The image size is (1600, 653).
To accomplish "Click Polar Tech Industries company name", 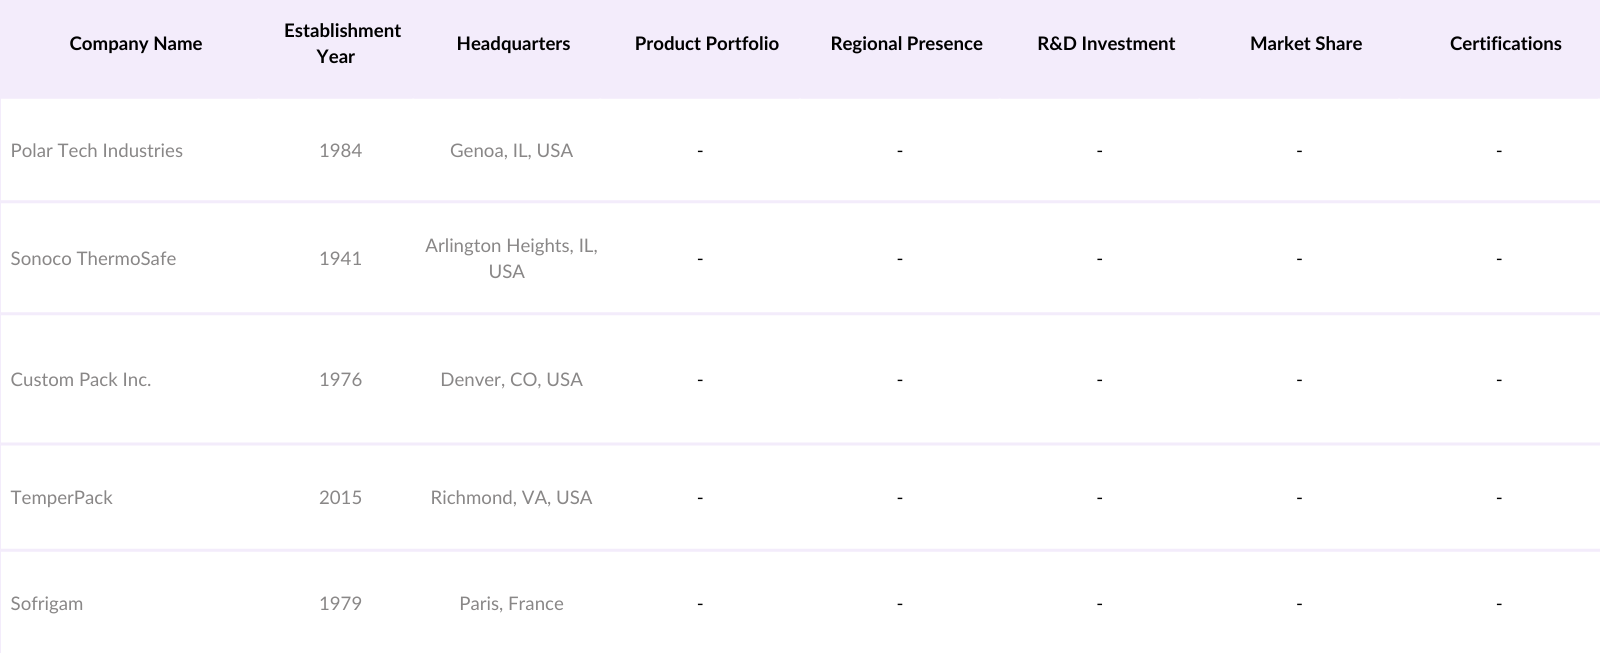I will (x=97, y=151).
